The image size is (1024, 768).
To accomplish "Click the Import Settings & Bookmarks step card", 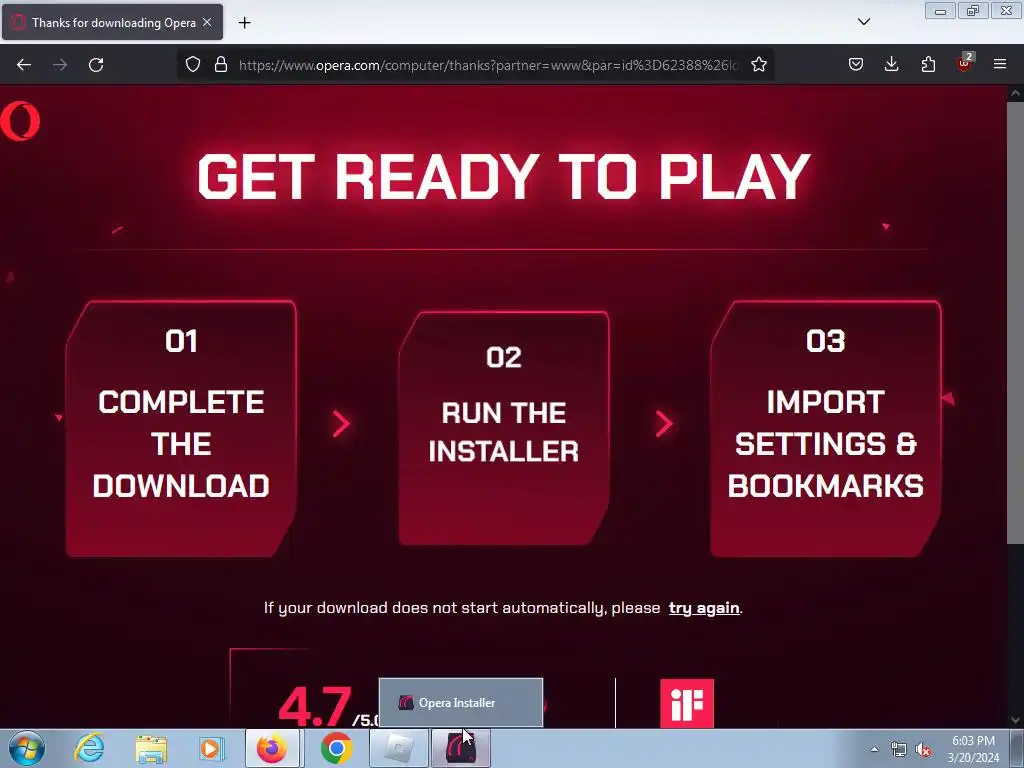I will tap(825, 428).
